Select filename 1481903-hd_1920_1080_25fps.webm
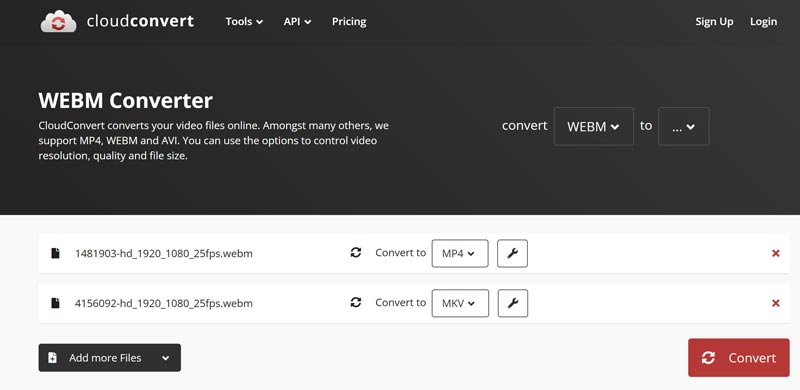The height and width of the screenshot is (390, 800). tap(164, 253)
